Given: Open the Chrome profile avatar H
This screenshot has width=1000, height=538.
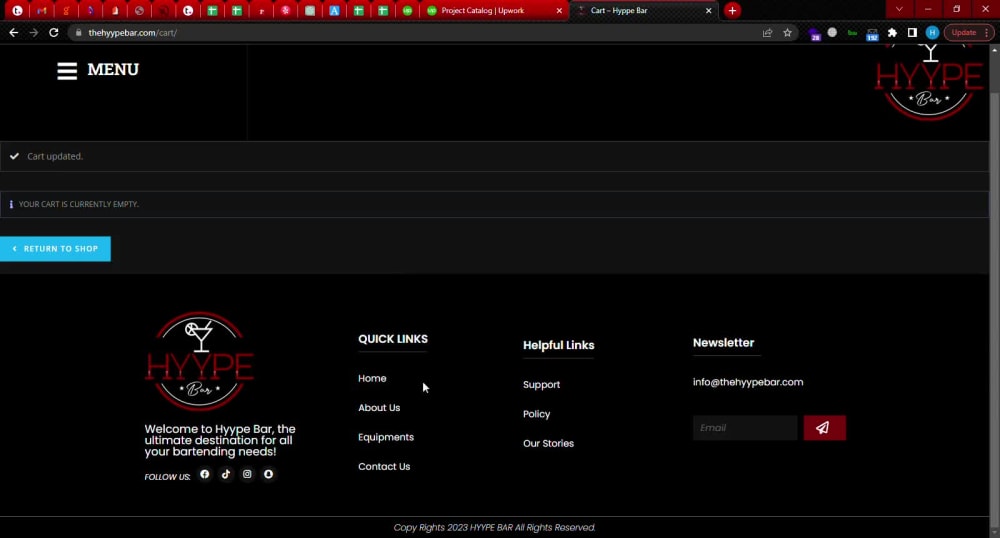Looking at the screenshot, I should coord(932,33).
